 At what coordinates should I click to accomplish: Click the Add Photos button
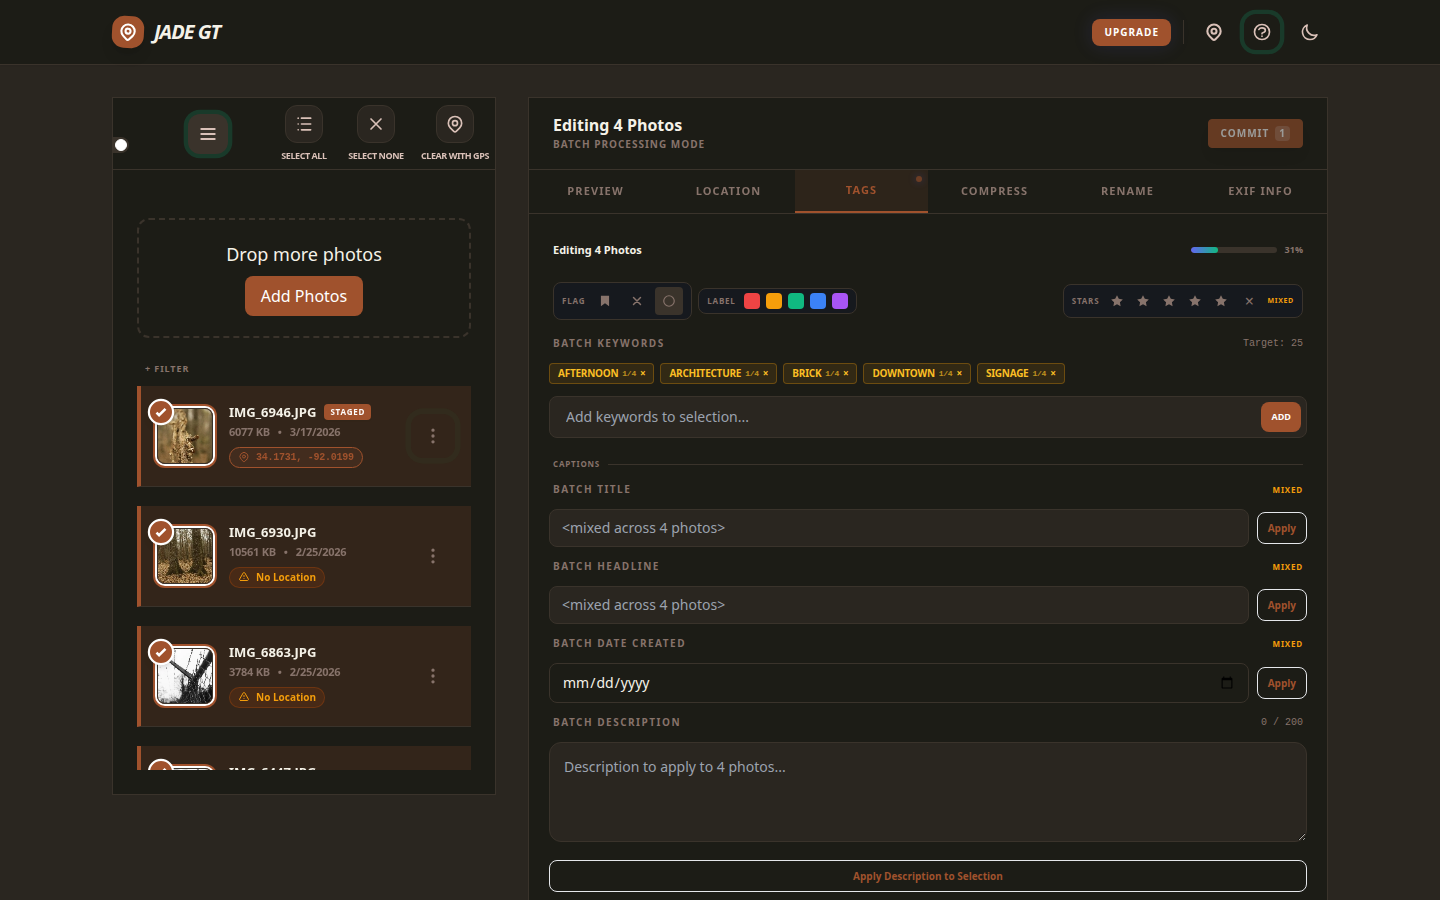304,296
